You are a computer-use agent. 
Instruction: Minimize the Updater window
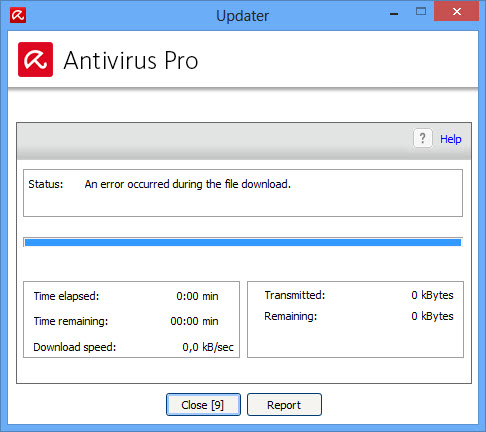coord(394,14)
